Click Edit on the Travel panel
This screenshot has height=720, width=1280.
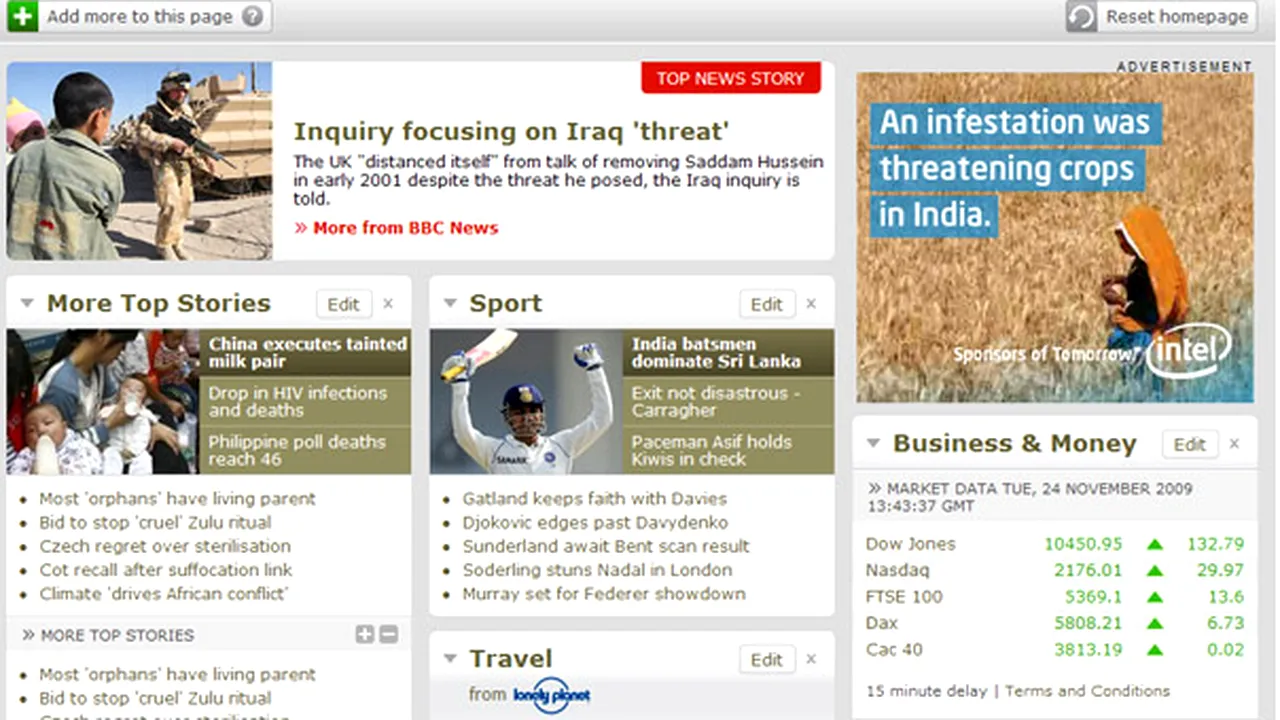pos(766,659)
